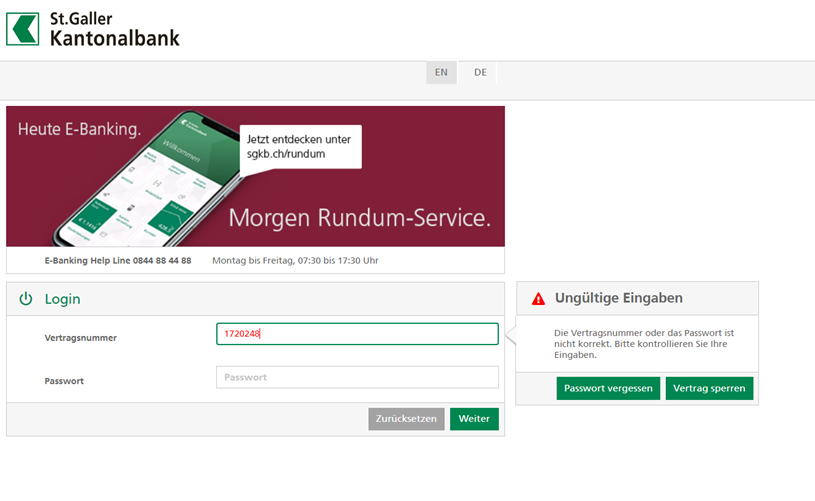815x501 pixels.
Task: Click the Zurücksetzen button
Action: (406, 419)
